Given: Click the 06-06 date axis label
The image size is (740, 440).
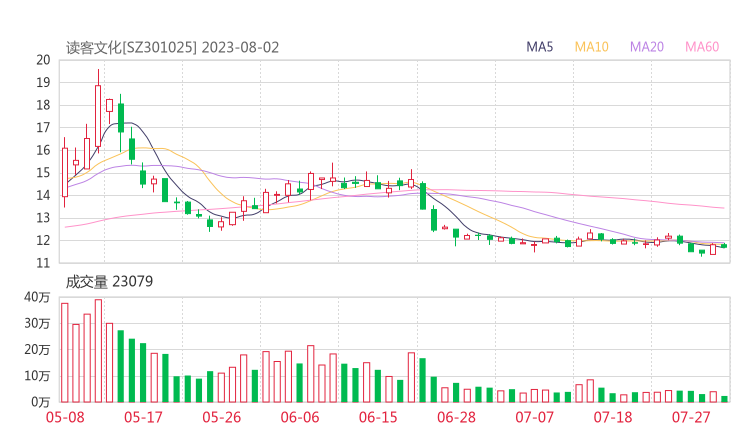Looking at the screenshot, I should (x=300, y=417).
